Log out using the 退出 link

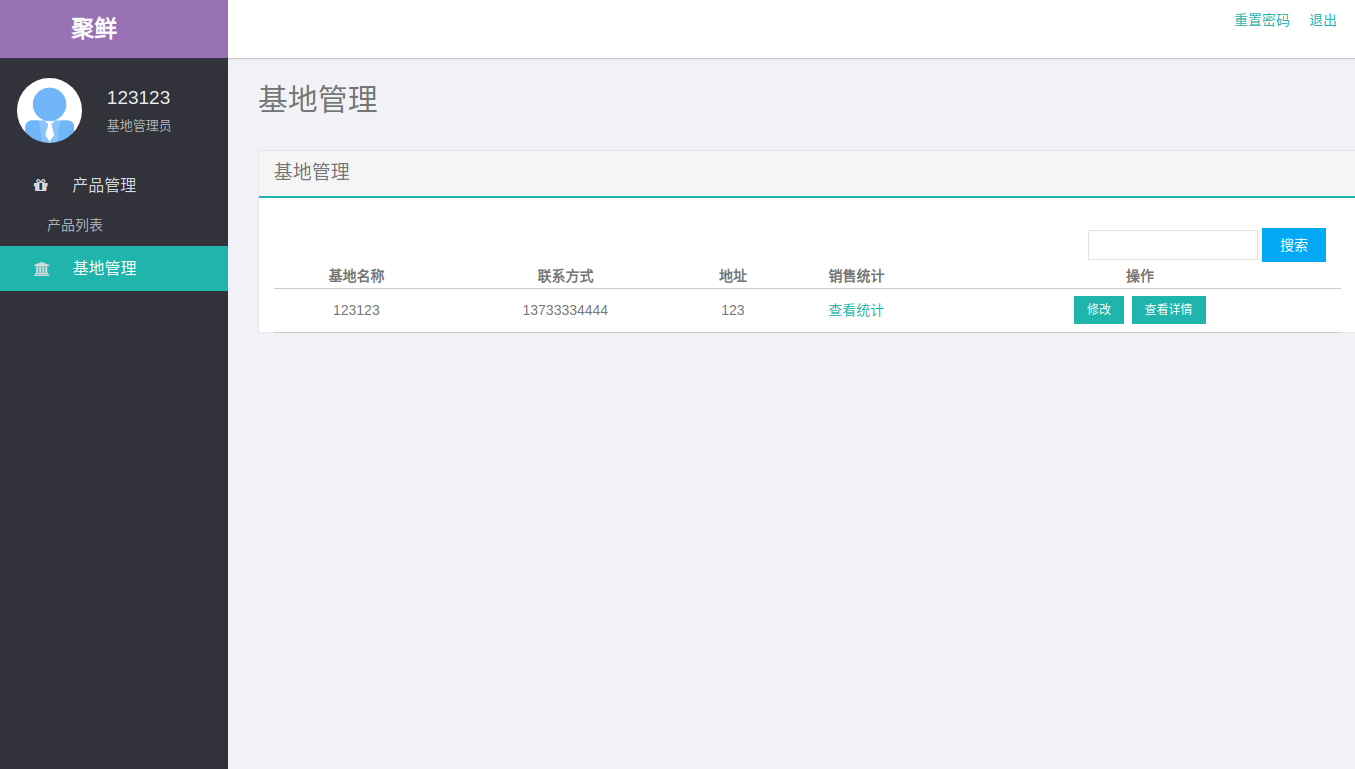pyautogui.click(x=1322, y=20)
